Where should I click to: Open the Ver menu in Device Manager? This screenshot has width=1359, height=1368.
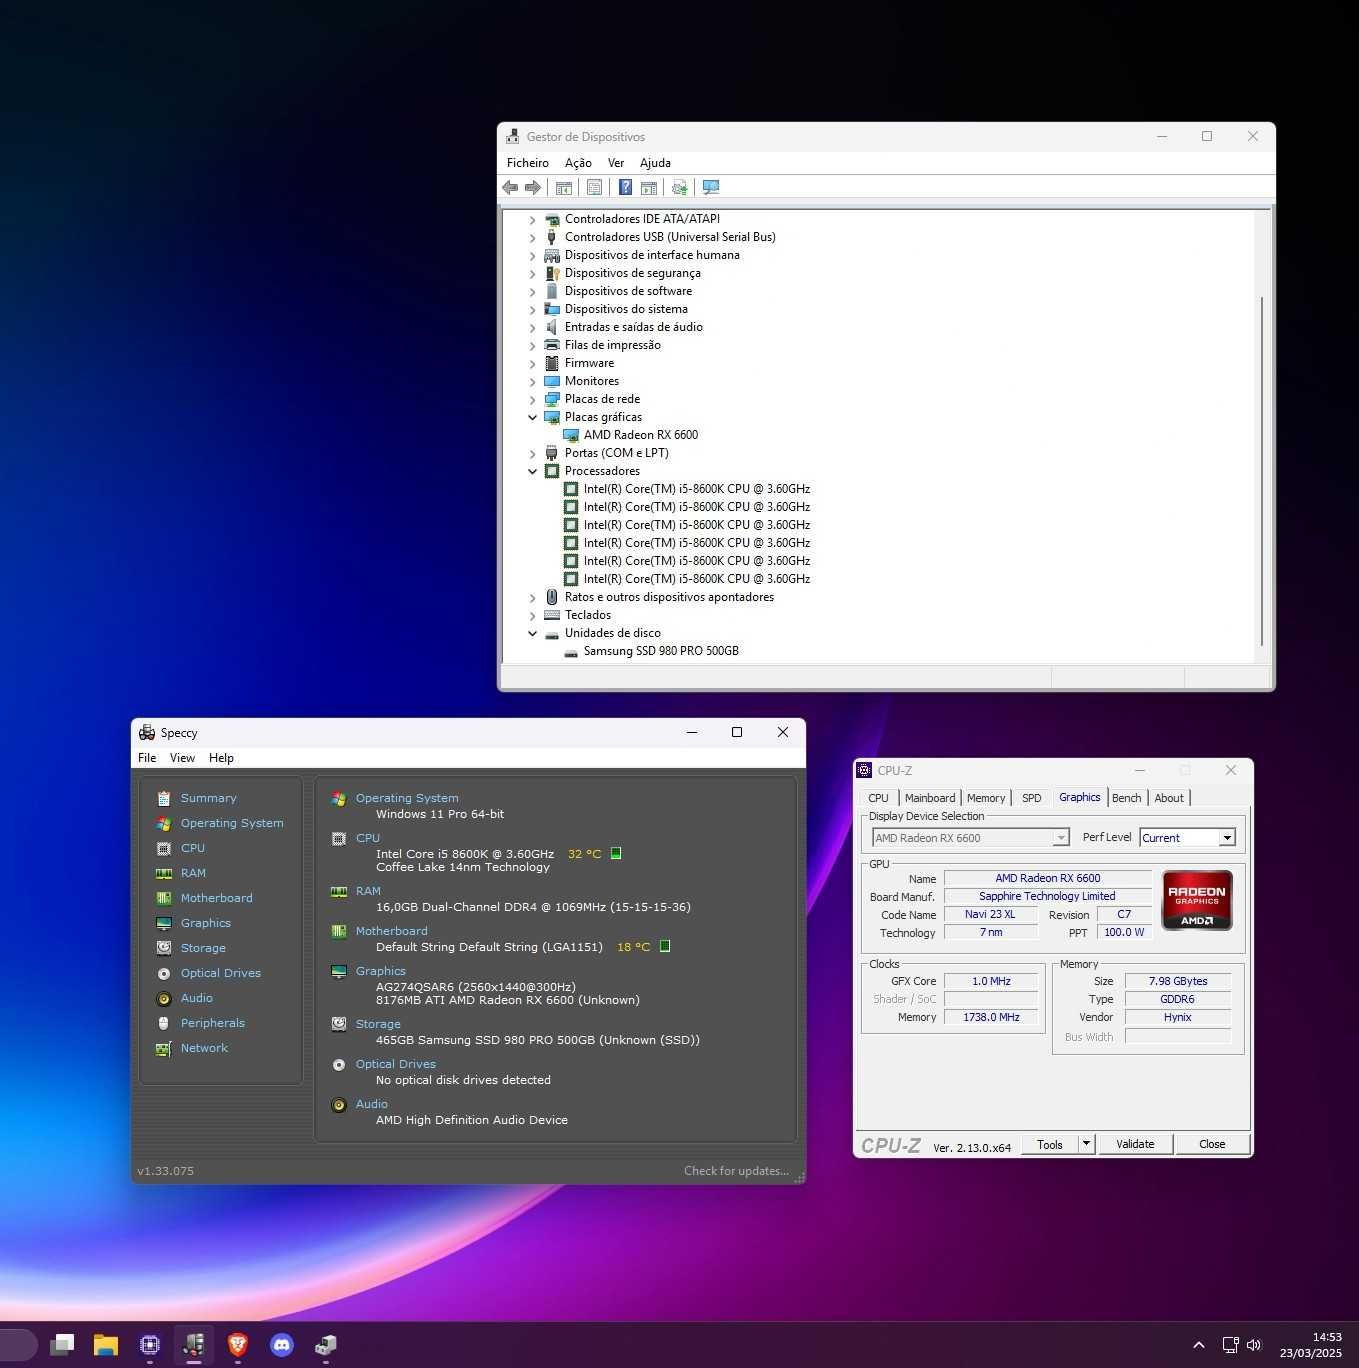pos(616,162)
